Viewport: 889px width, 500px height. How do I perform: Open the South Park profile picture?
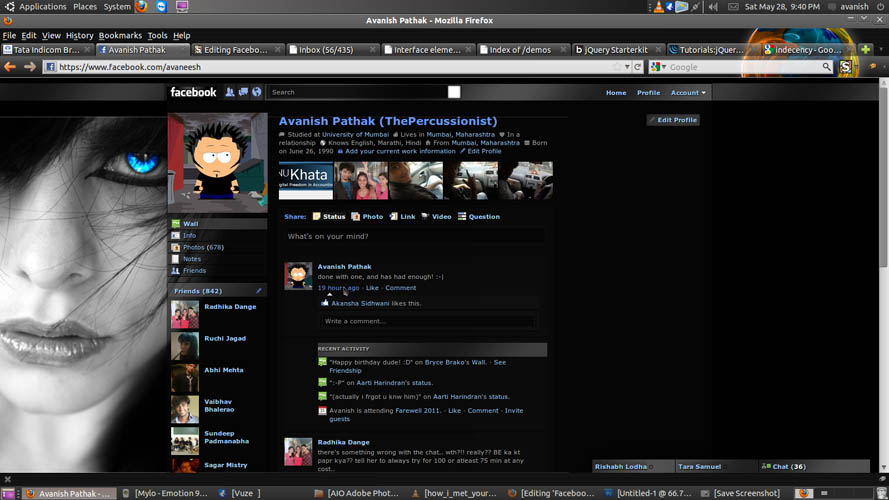click(218, 162)
